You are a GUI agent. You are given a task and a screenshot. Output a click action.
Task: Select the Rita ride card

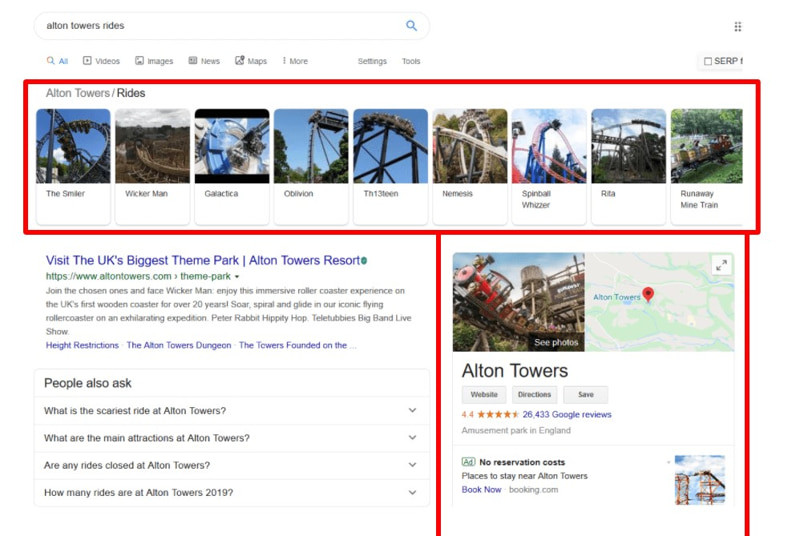(629, 166)
